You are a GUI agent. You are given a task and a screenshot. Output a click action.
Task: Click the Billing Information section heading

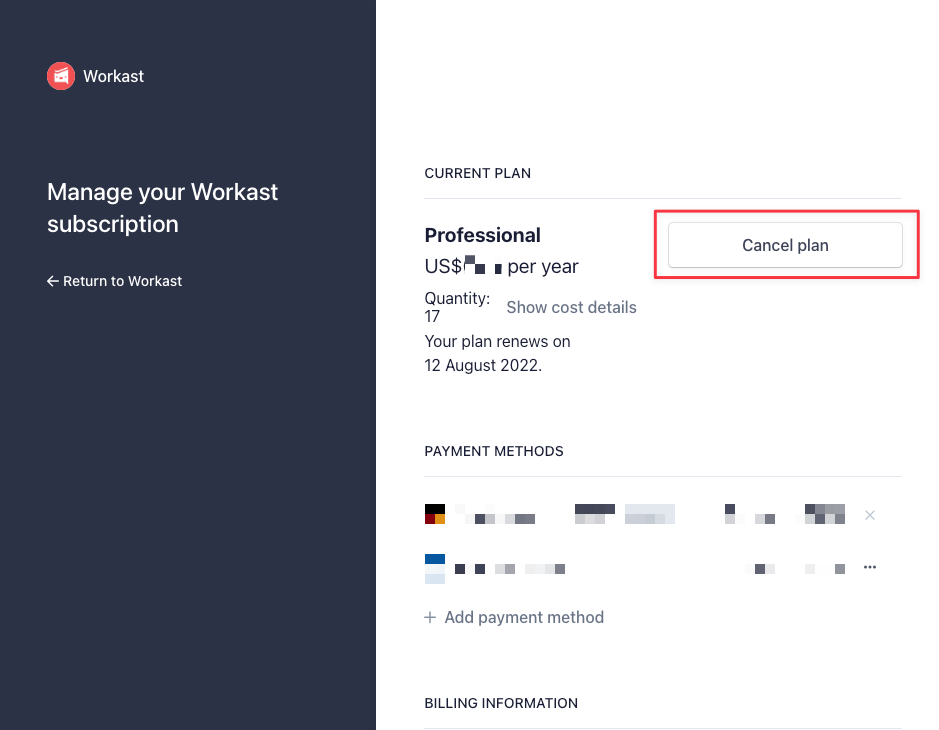coord(501,703)
